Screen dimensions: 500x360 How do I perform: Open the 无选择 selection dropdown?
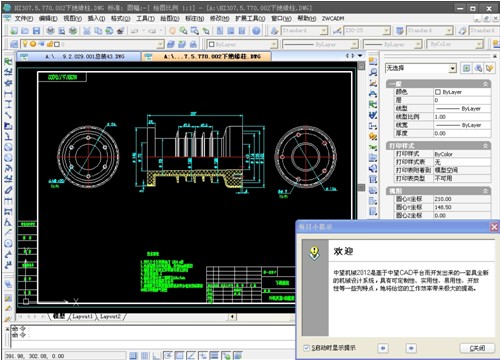(421, 68)
